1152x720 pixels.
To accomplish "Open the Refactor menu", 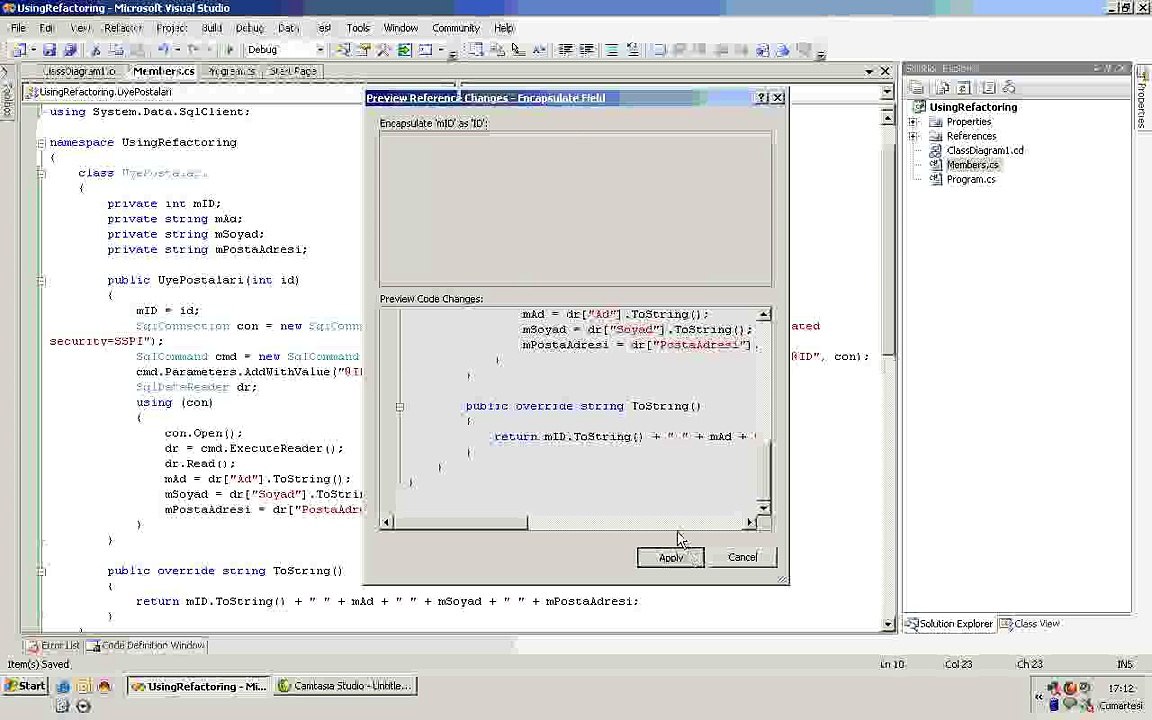I will click(123, 28).
